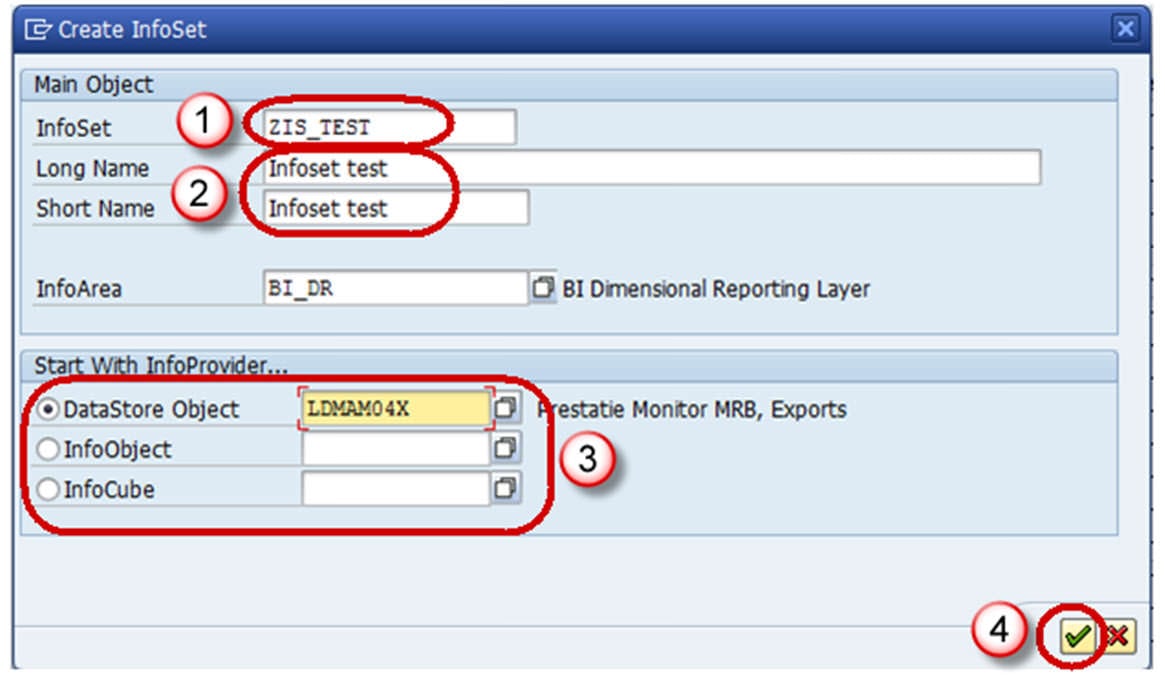Open value help for InfoObject field
This screenshot has height=675, width=1165.
click(x=505, y=448)
